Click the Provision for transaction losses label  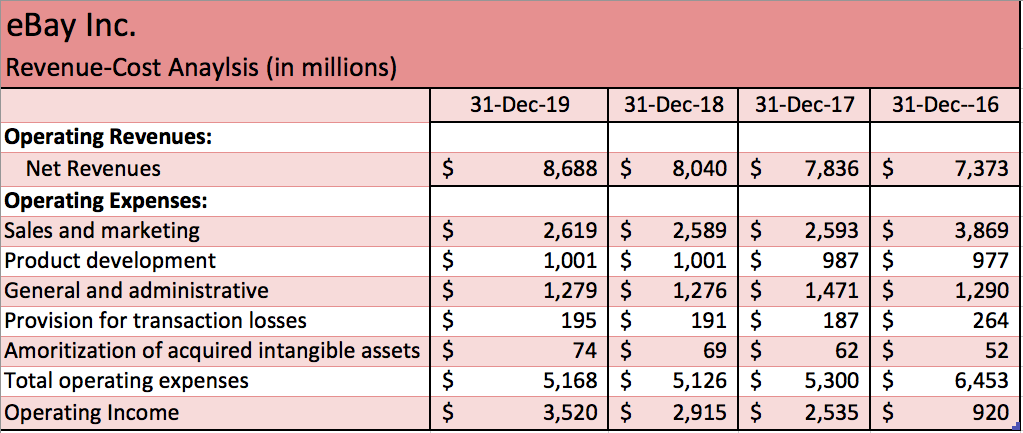(156, 321)
